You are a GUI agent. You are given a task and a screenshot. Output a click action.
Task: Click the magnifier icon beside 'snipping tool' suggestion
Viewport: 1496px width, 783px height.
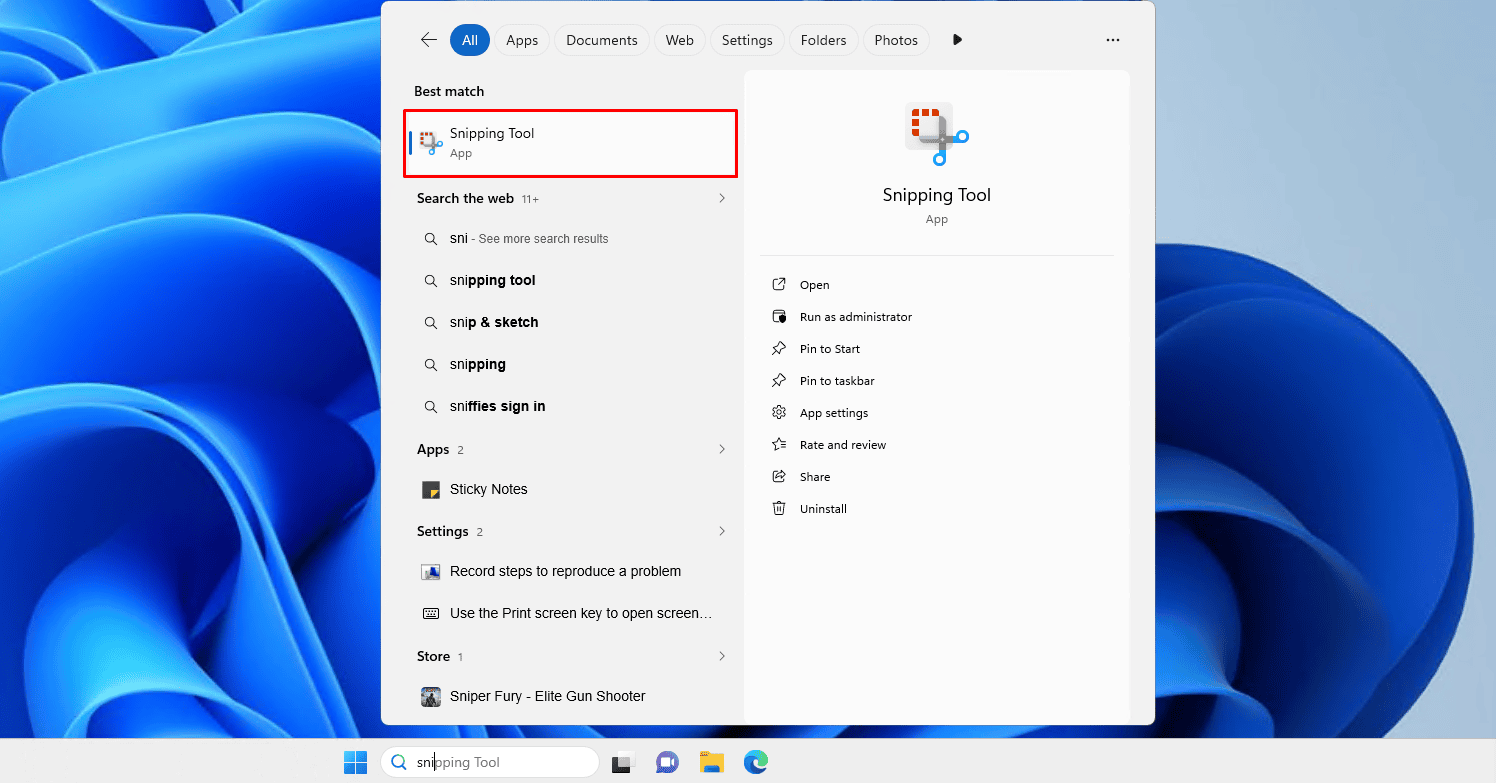pos(430,281)
